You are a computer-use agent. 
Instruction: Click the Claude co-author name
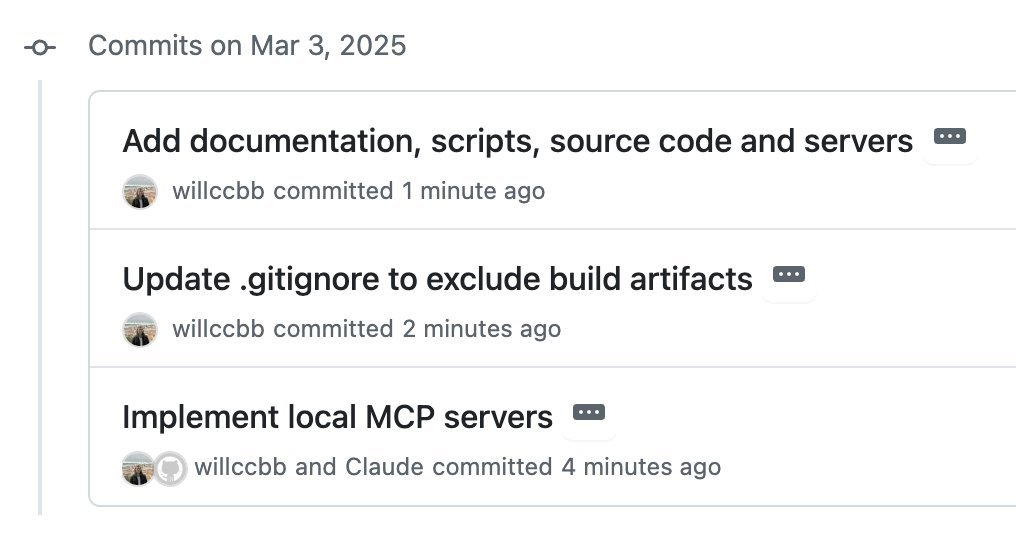click(x=384, y=467)
